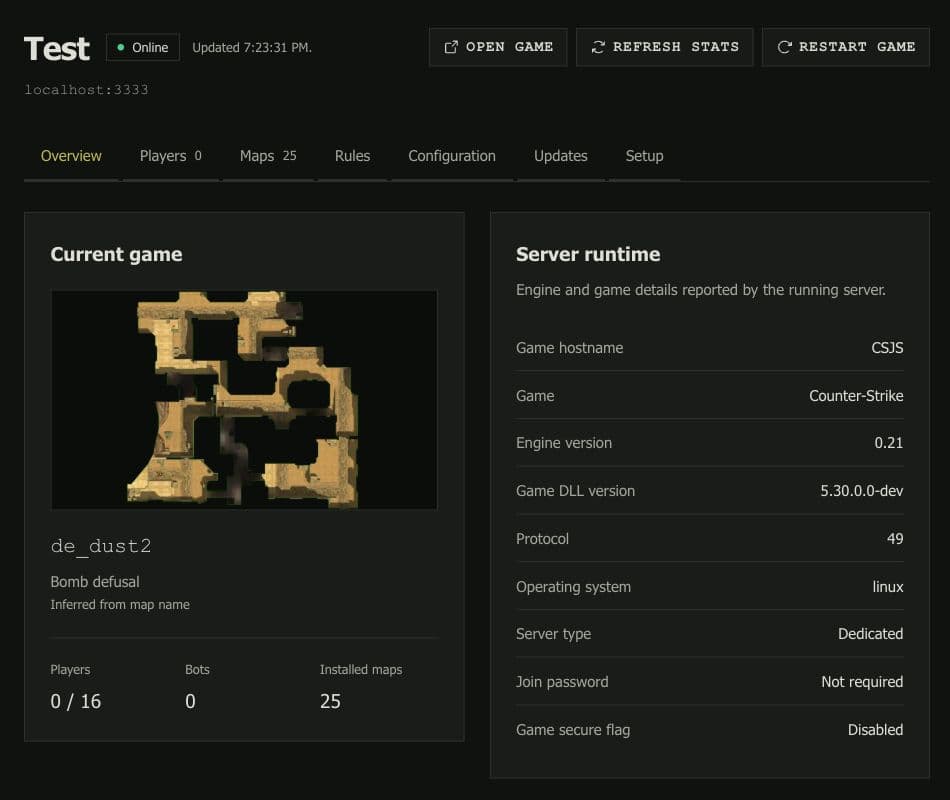The image size is (950, 800).
Task: Click the circular restart icon in Restart Game
Action: (785, 47)
